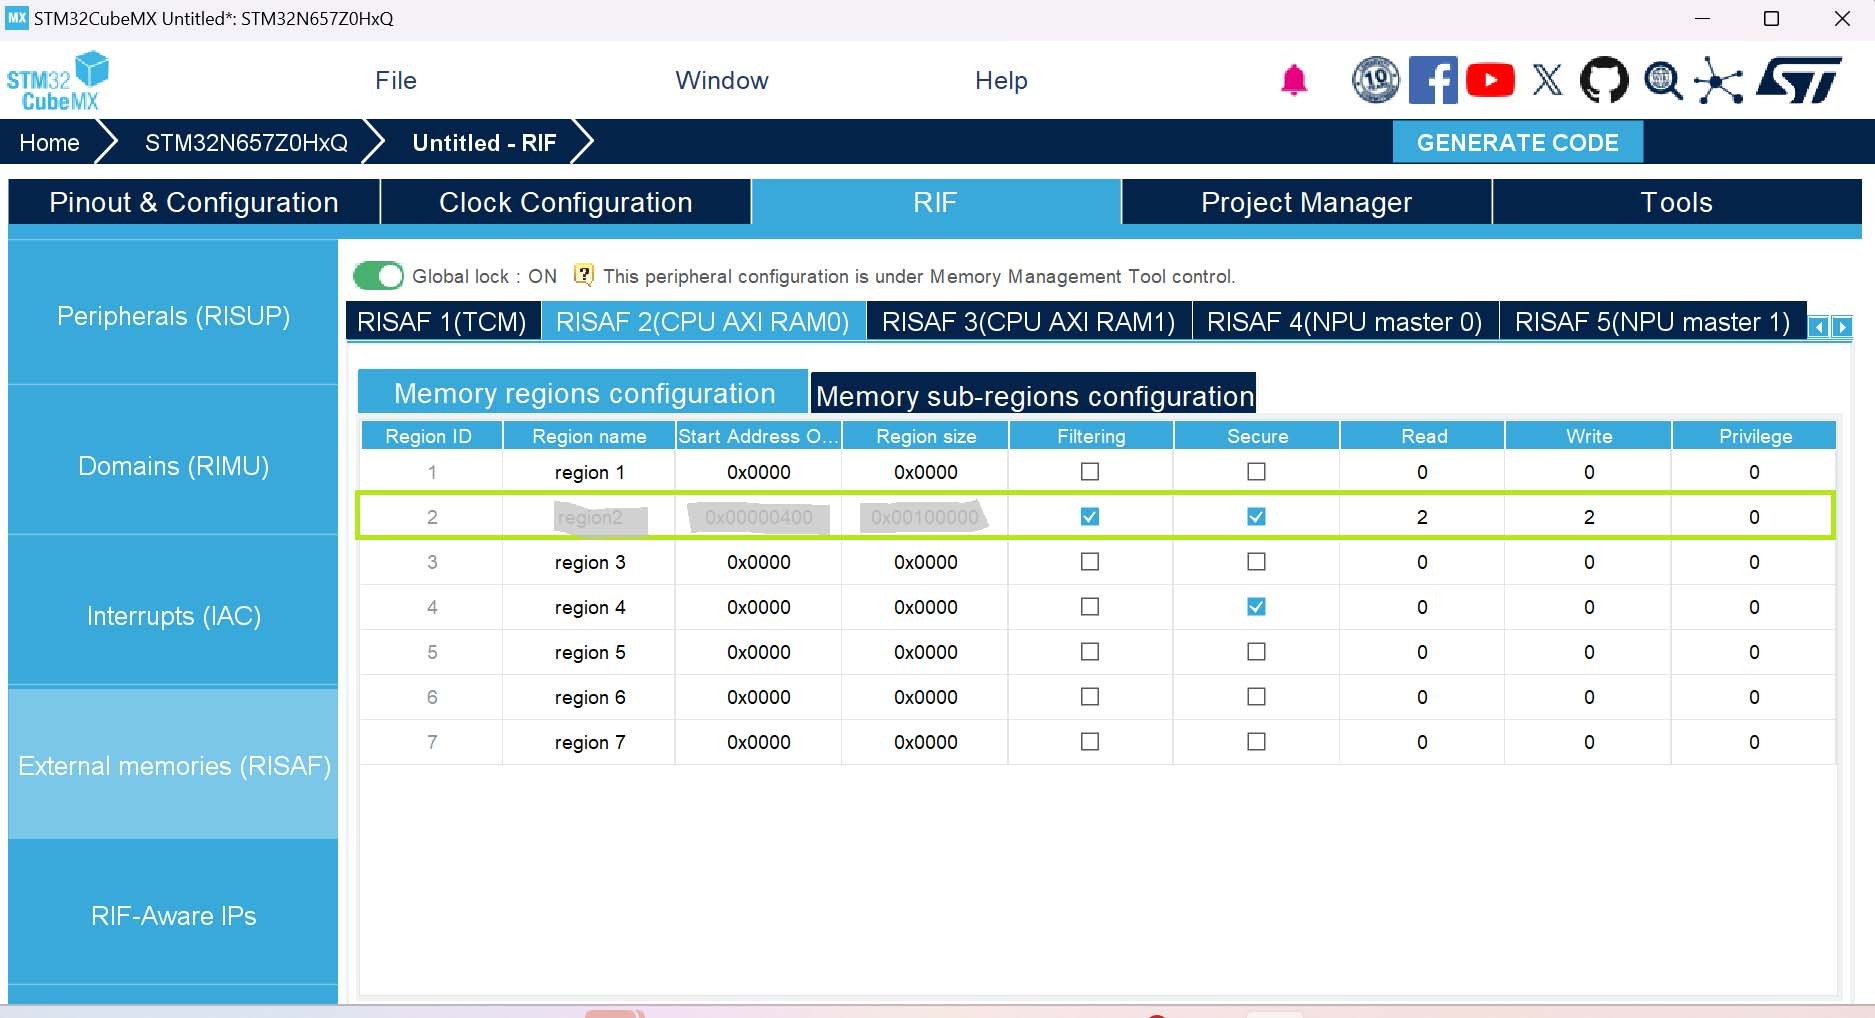Uncheck the Secure box for region 2
This screenshot has width=1875, height=1018.
point(1257,517)
